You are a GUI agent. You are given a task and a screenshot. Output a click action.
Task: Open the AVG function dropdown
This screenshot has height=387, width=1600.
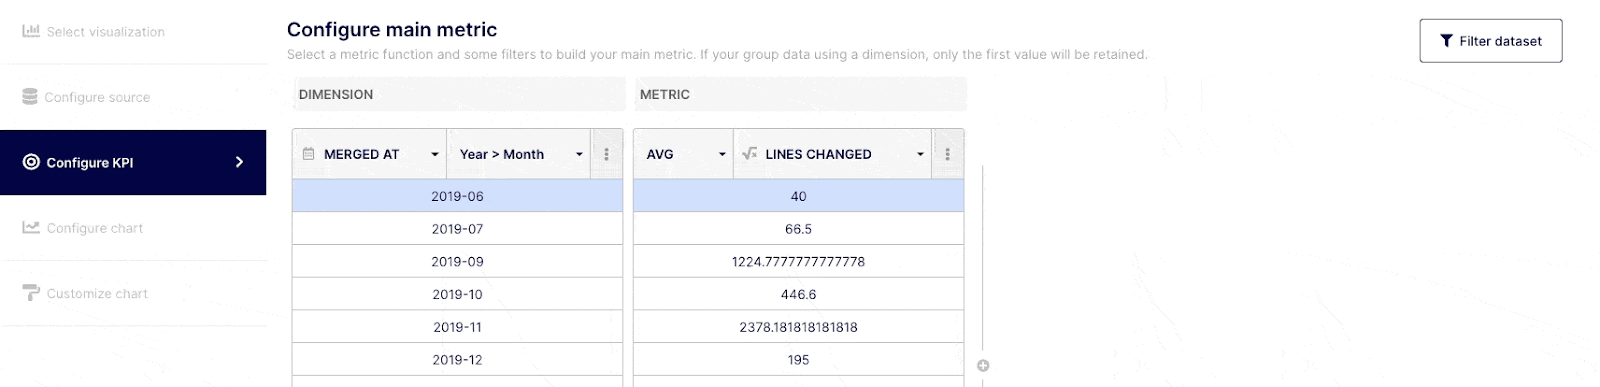click(684, 154)
